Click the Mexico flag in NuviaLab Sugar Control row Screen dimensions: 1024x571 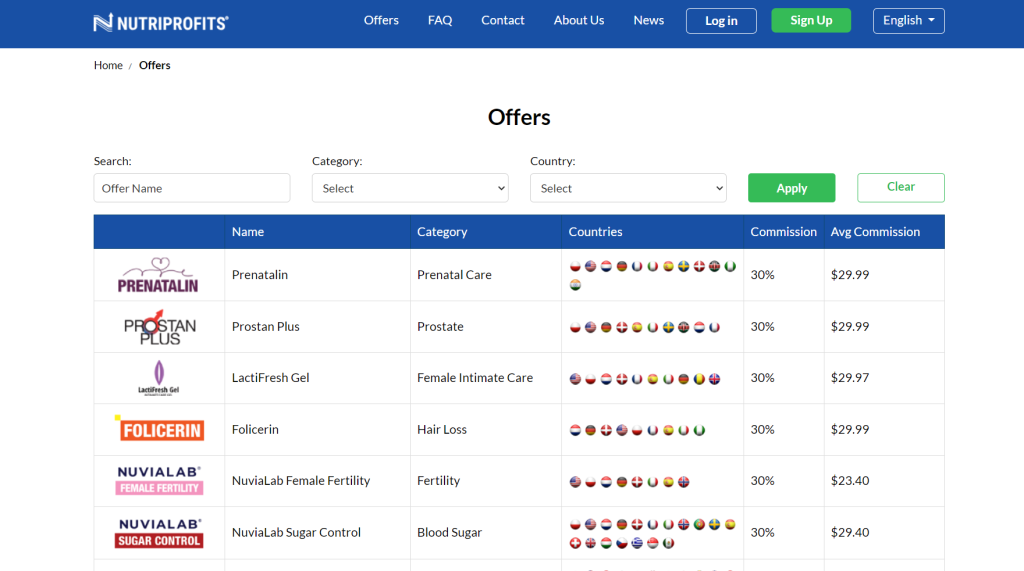668,543
